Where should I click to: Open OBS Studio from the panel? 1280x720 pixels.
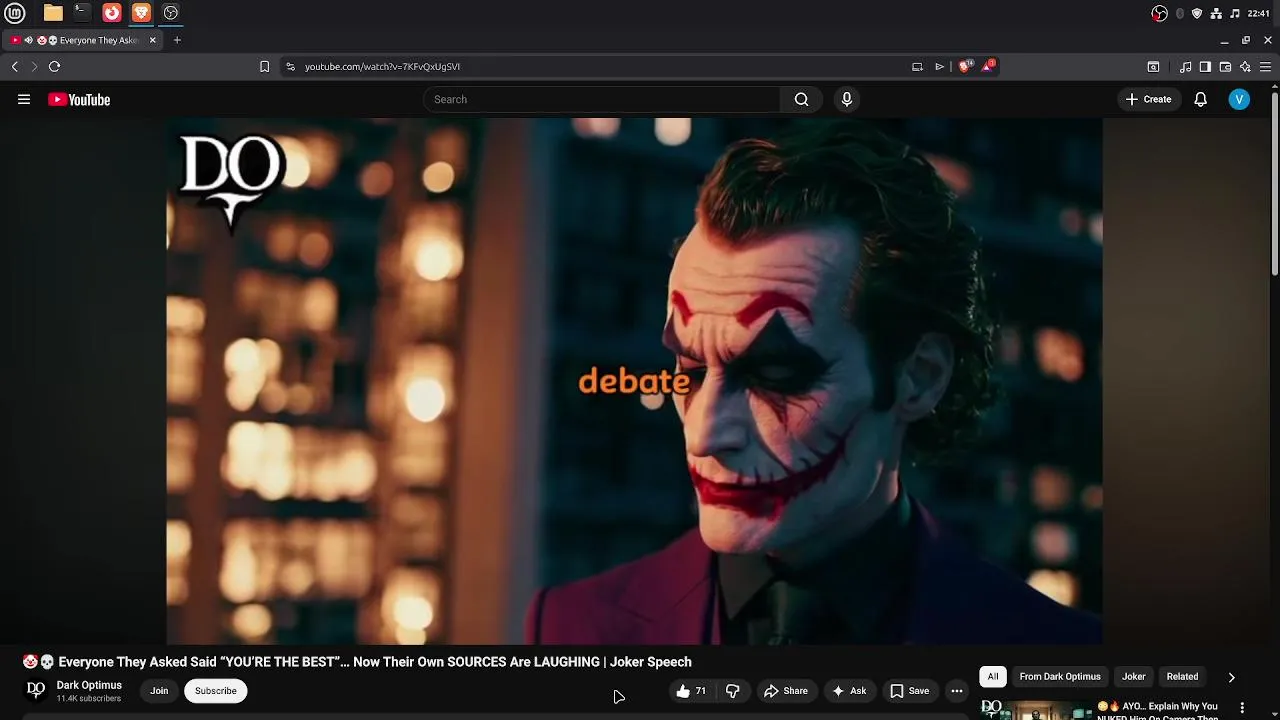click(171, 13)
